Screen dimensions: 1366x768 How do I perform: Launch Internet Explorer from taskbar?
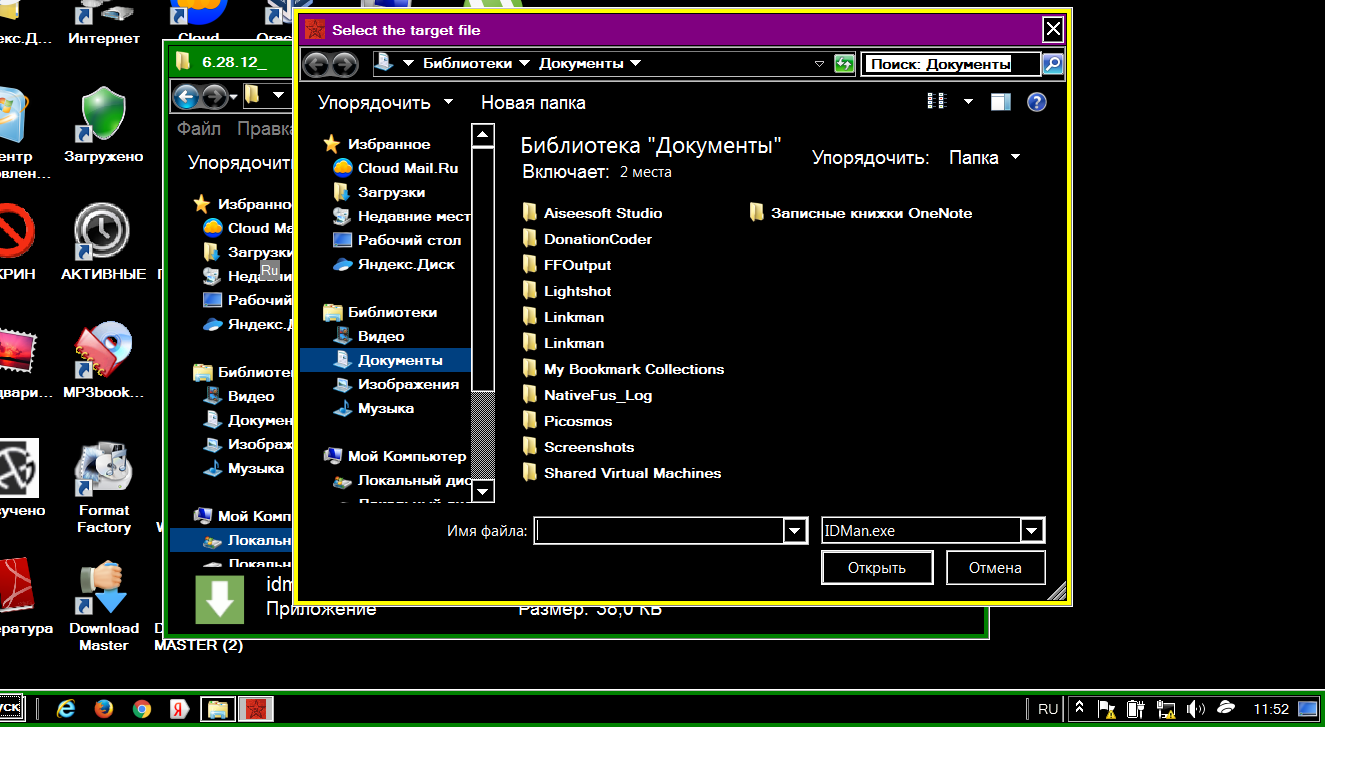(67, 709)
